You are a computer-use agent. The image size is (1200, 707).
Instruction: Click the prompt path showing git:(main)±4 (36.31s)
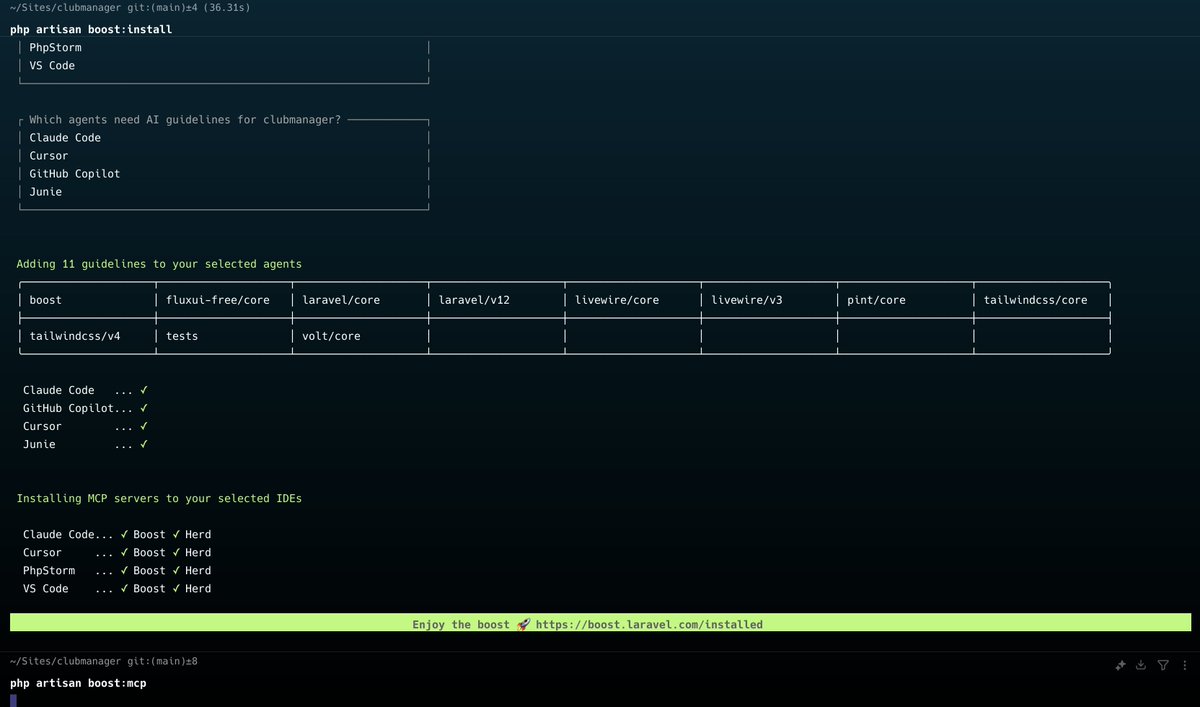(128, 8)
